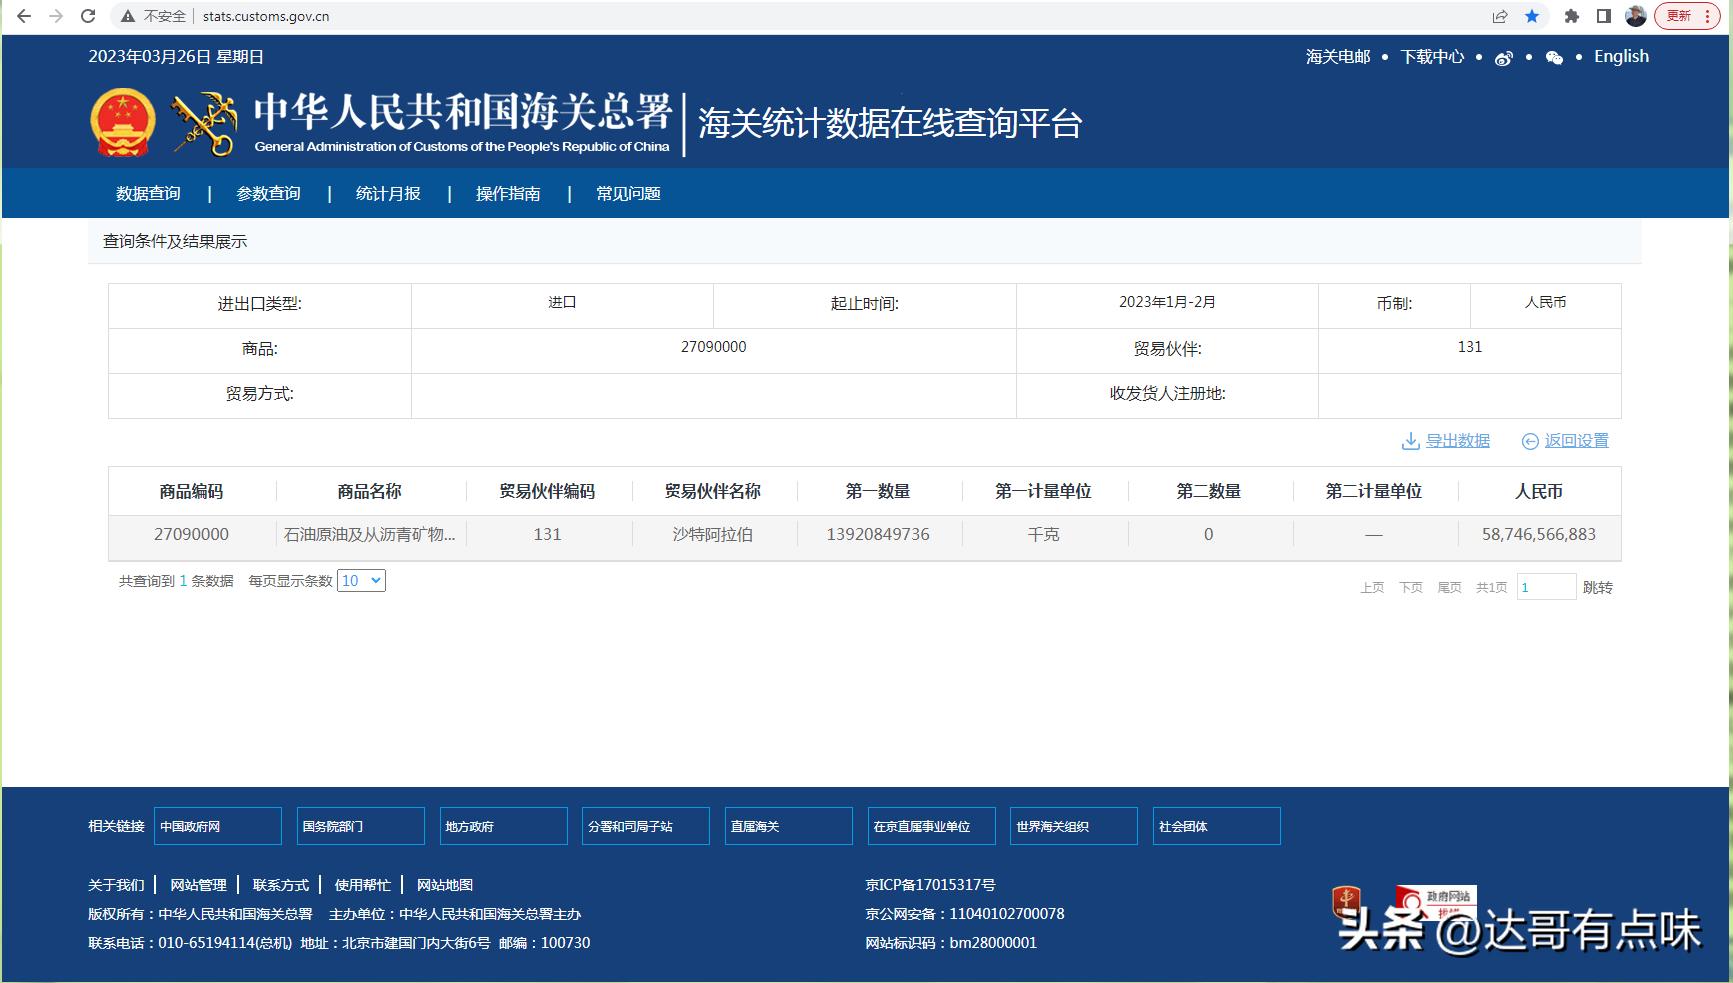Select the 参数查询 menu item
1733x983 pixels.
click(267, 193)
